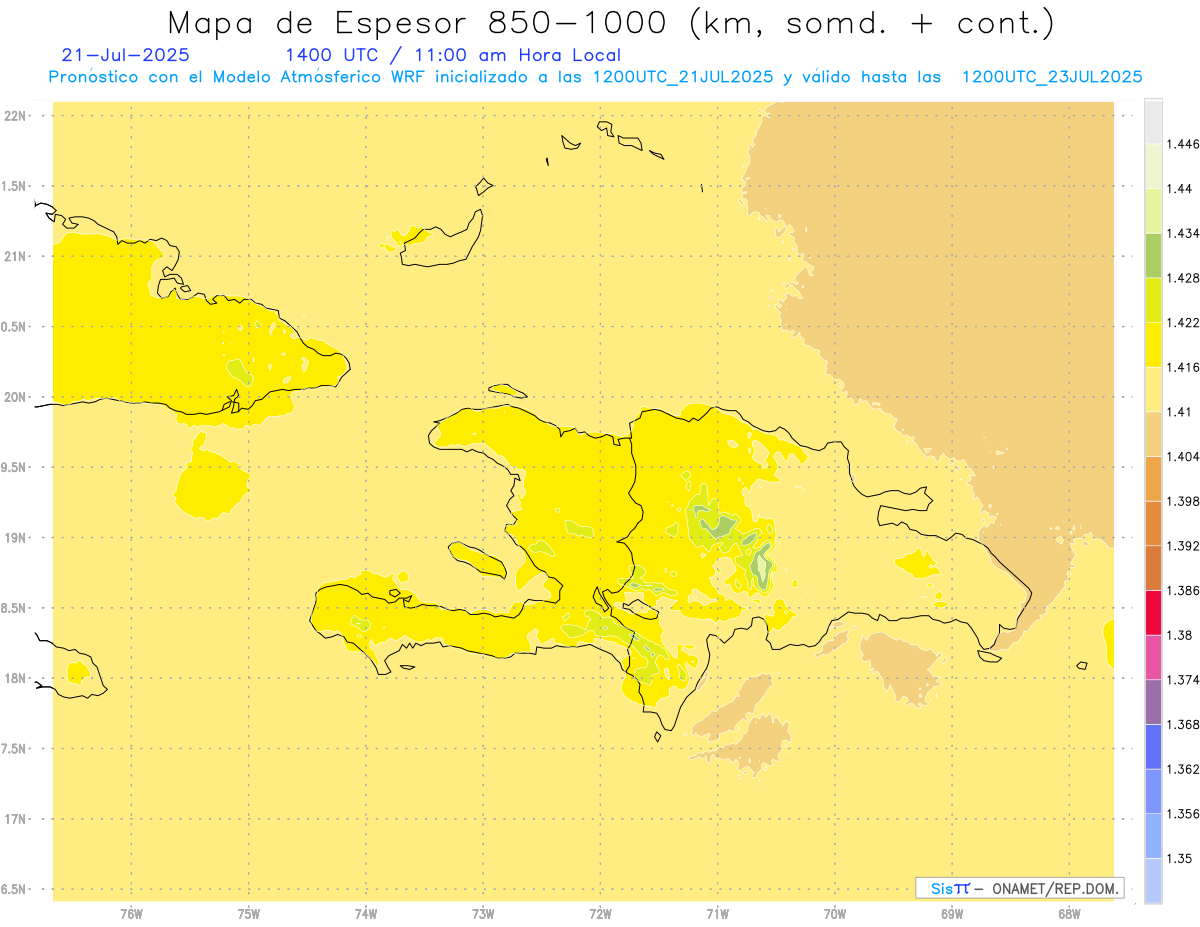This screenshot has height=927, width=1200.
Task: Click the 'Sisπ – ONAMET/REP.DOM.' credit box
Action: point(1019,888)
